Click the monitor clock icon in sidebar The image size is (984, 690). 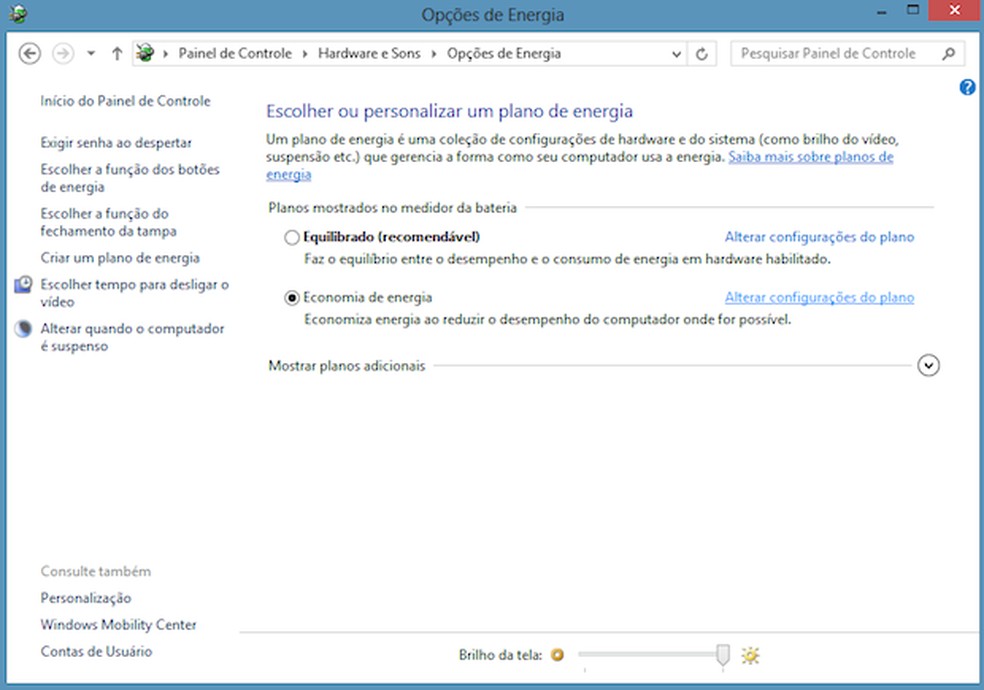tap(23, 285)
